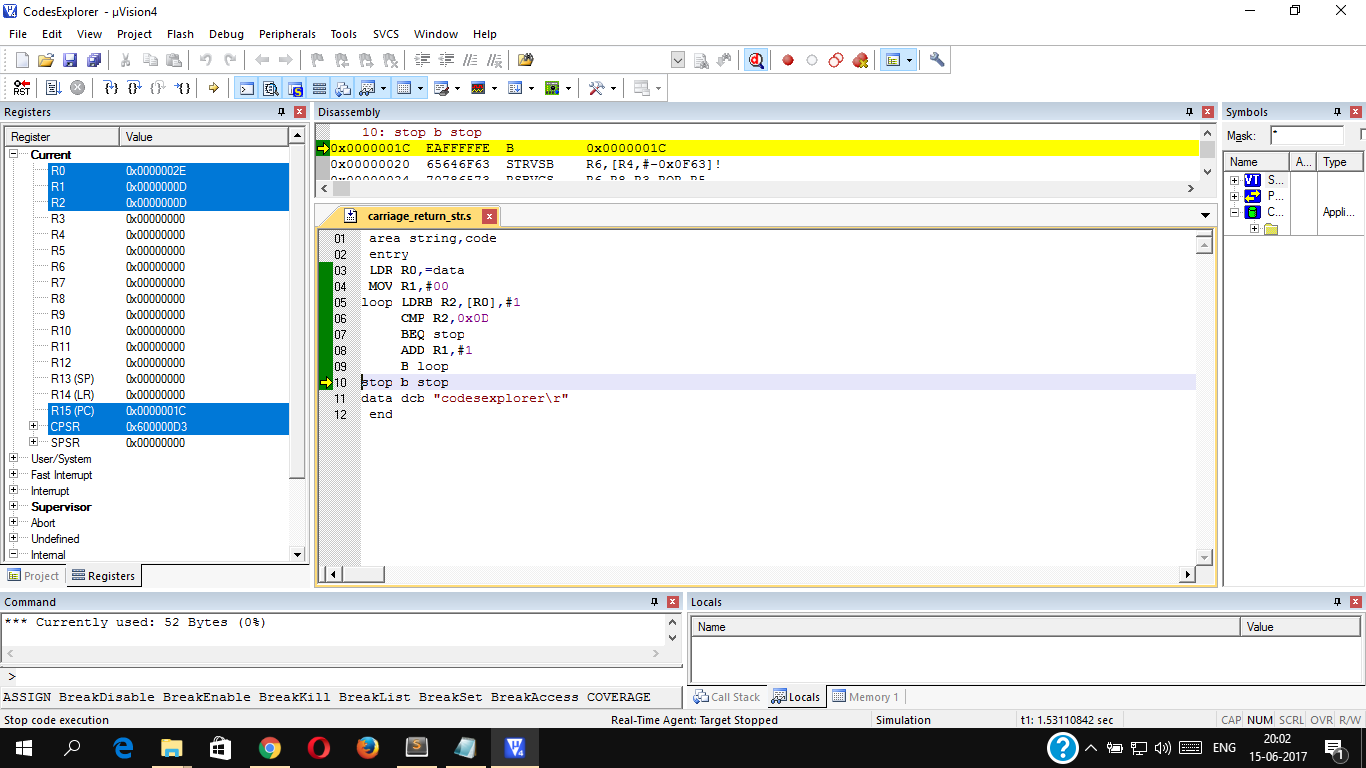Switch to the Project tab
Image resolution: width=1366 pixels, height=768 pixels.
[x=34, y=575]
